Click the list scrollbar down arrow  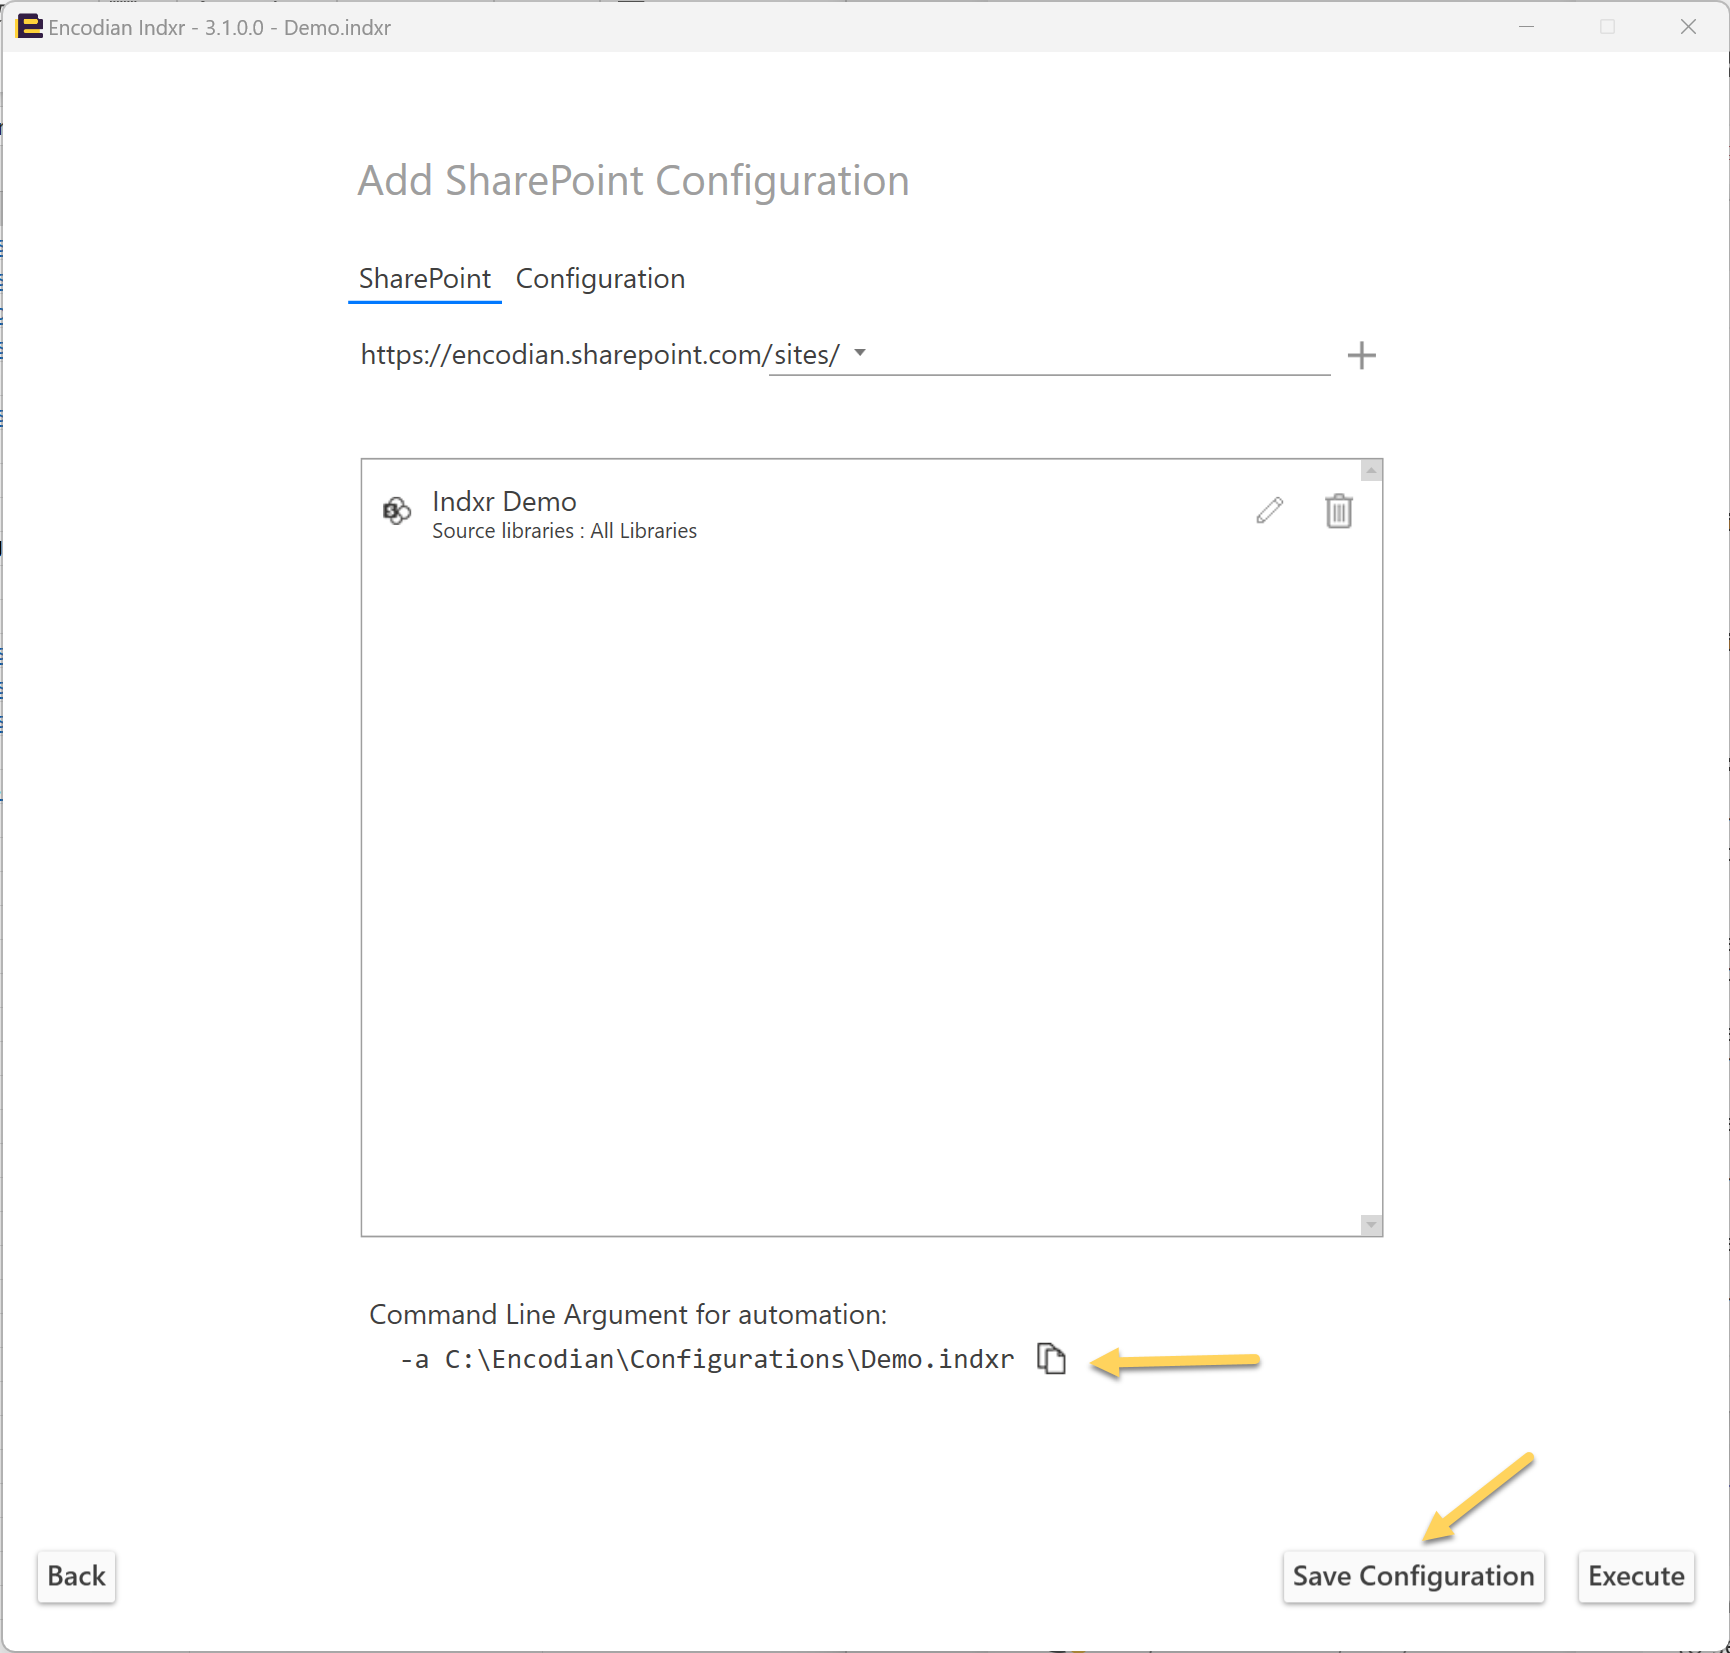pos(1371,1225)
